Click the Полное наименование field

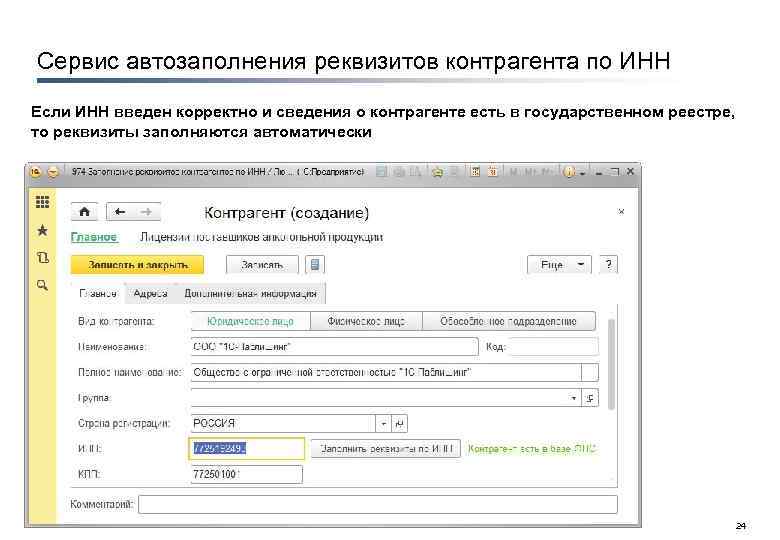(386, 372)
